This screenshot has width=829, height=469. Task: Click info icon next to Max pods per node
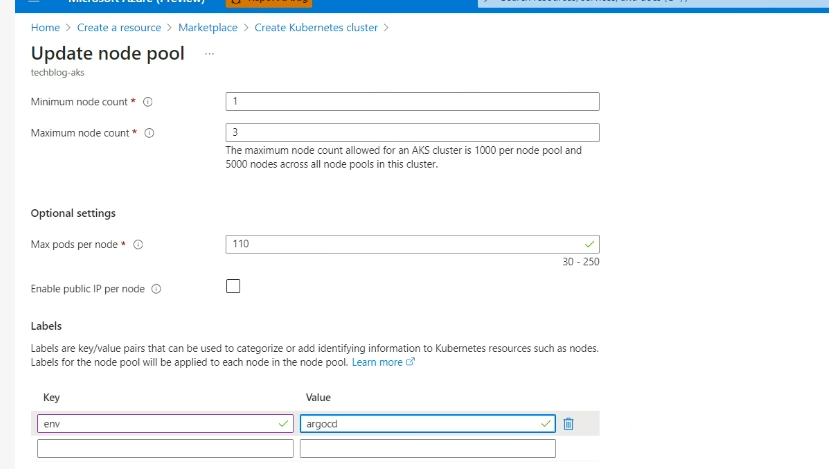pos(138,245)
